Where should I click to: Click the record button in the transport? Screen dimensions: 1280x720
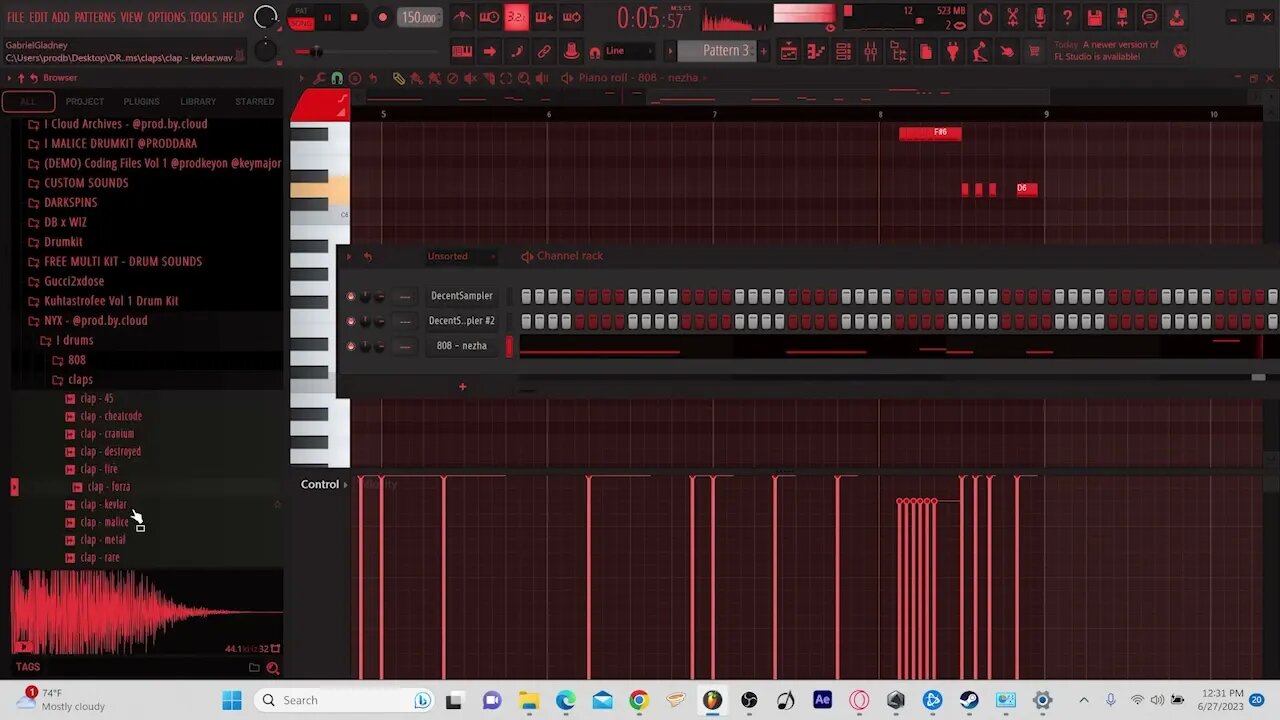(x=382, y=17)
